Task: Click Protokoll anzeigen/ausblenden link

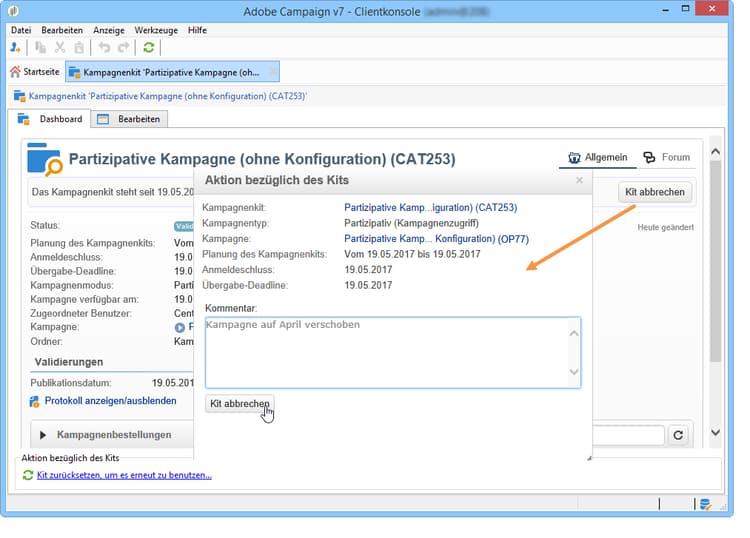Action: 110,401
